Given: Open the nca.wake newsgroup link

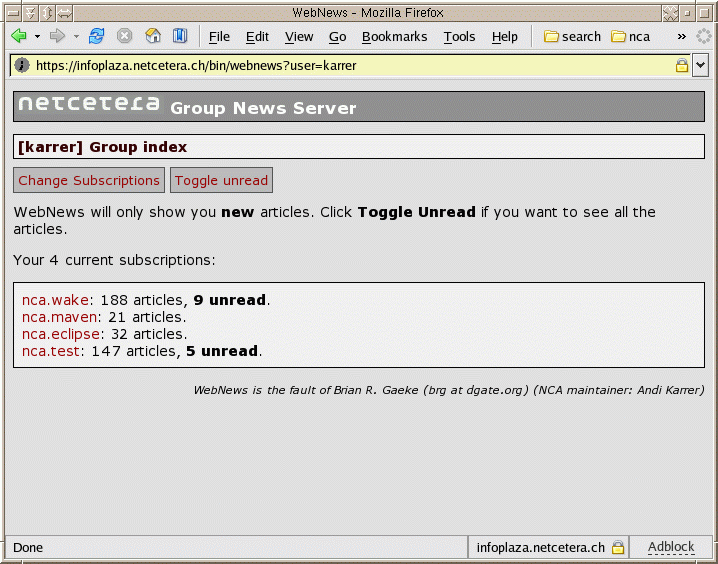Looking at the screenshot, I should click(55, 300).
